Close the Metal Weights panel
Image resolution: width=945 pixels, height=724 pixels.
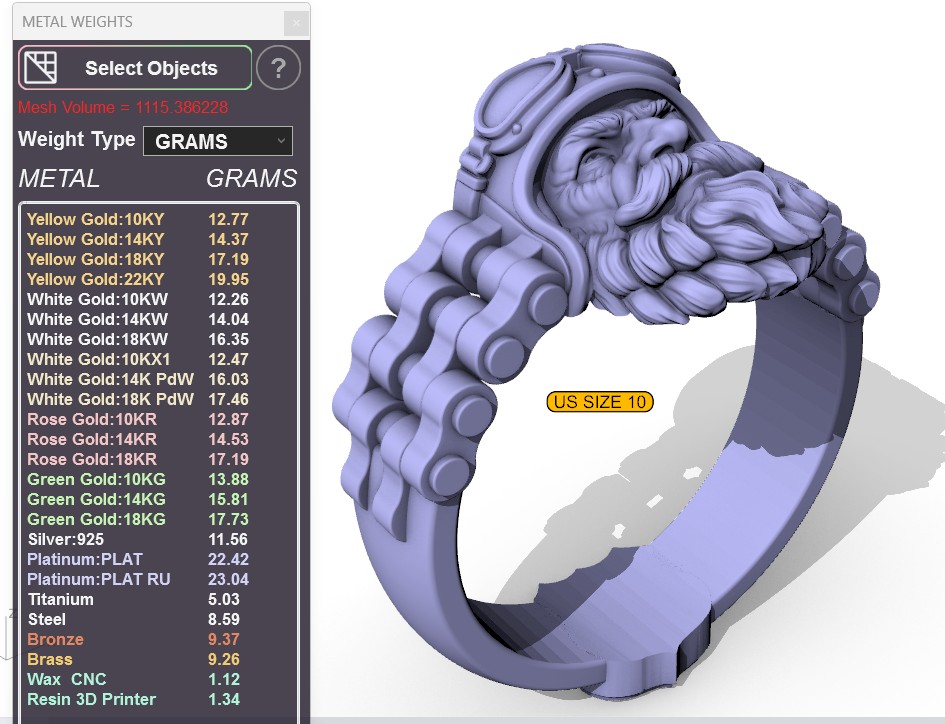click(x=296, y=24)
